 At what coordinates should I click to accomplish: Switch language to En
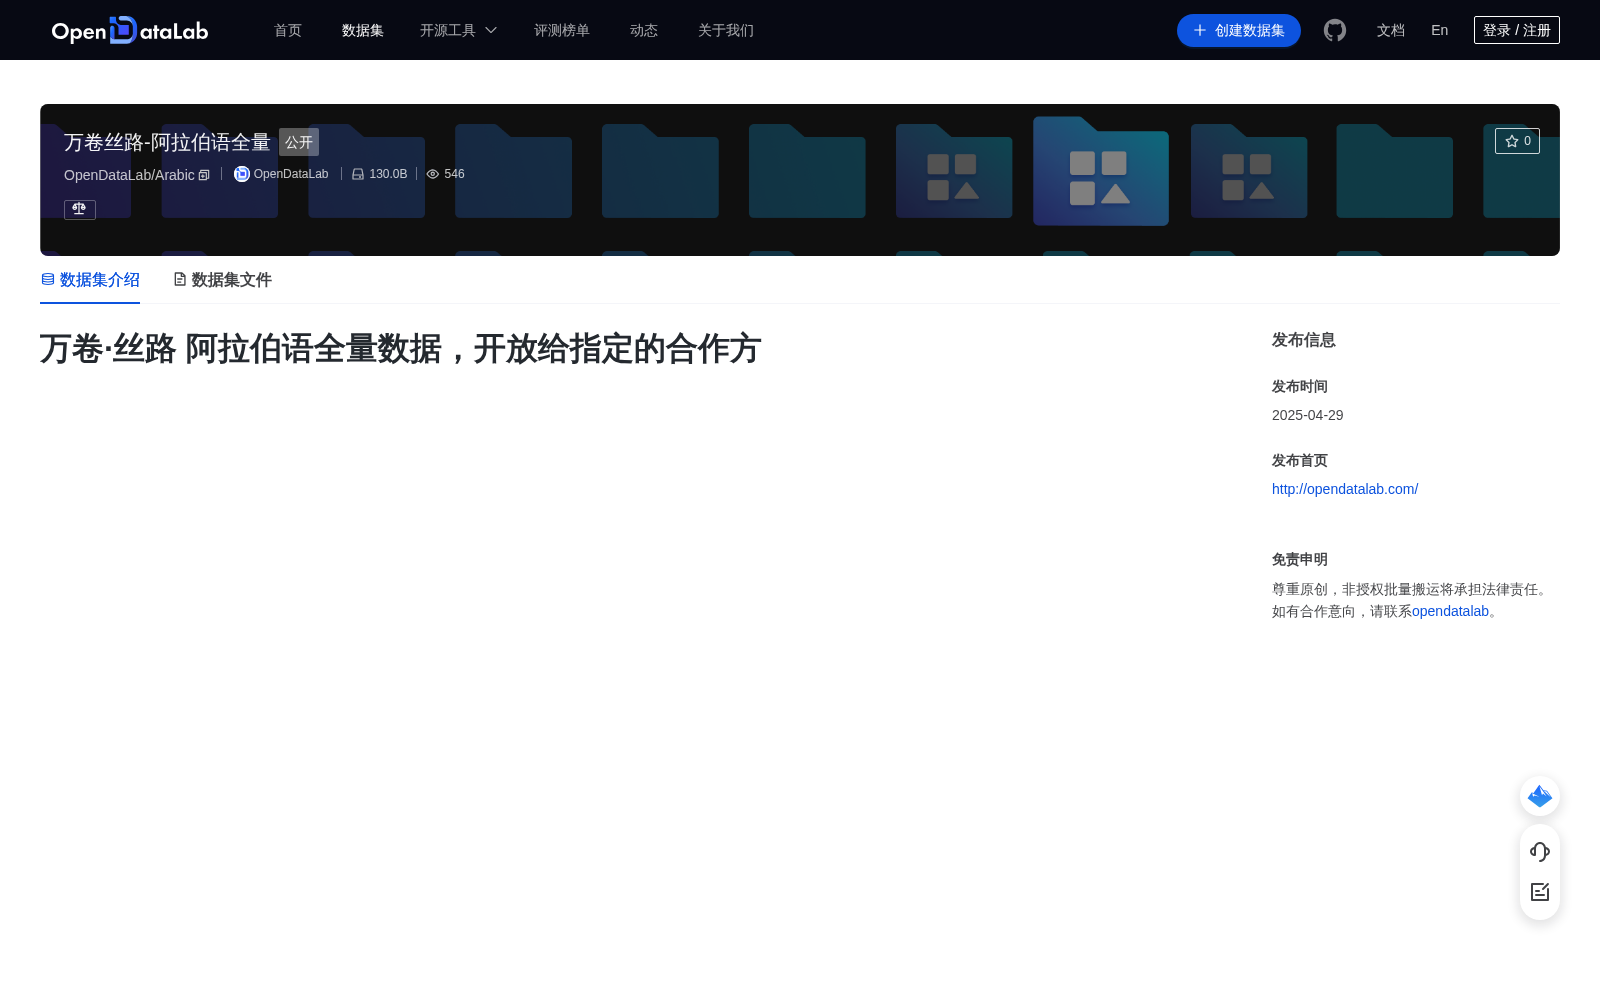pos(1440,30)
